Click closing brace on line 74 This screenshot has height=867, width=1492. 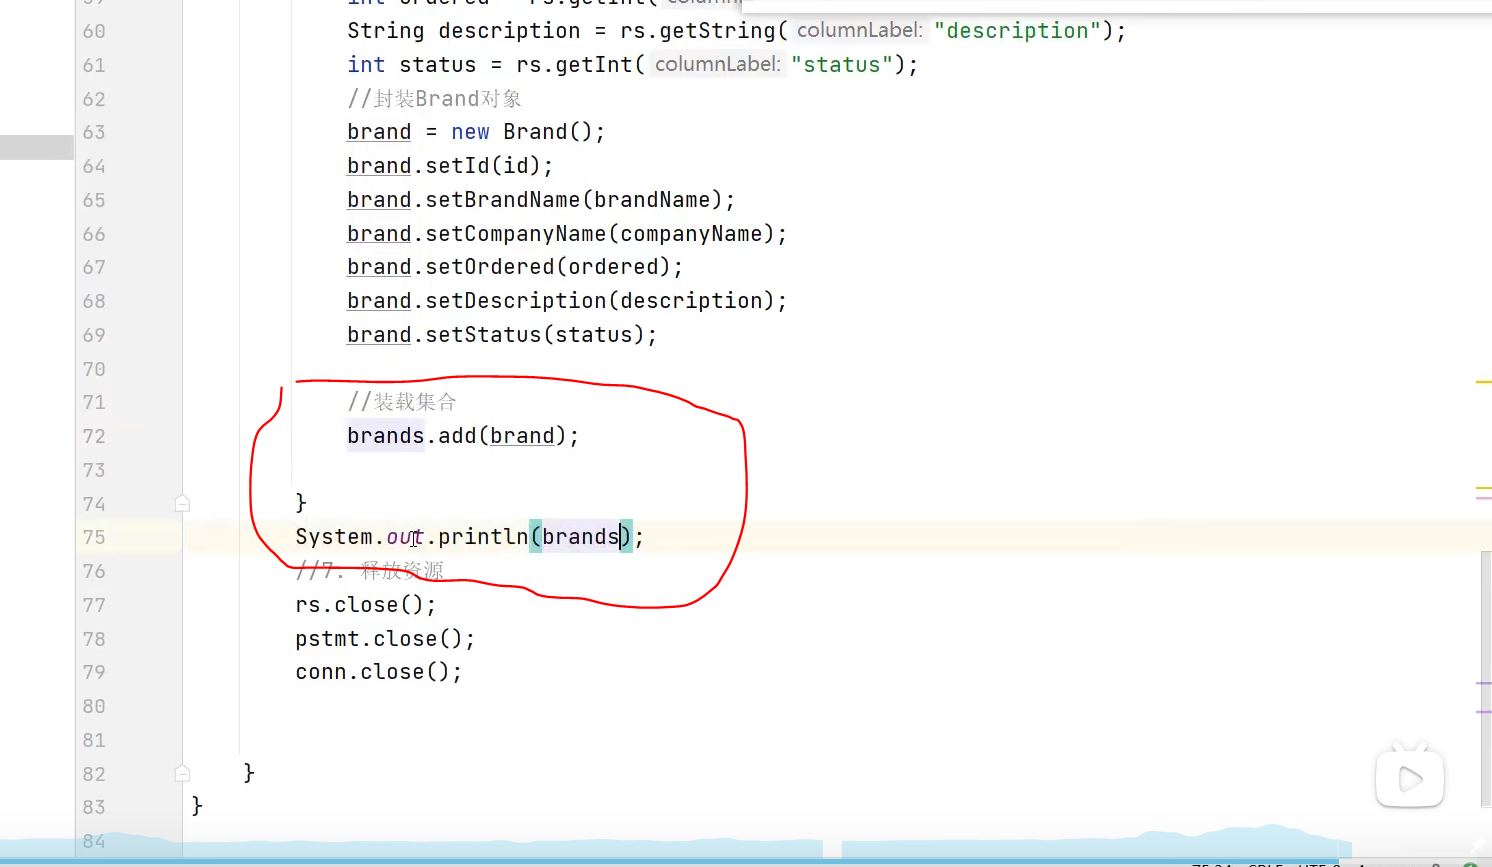point(301,503)
